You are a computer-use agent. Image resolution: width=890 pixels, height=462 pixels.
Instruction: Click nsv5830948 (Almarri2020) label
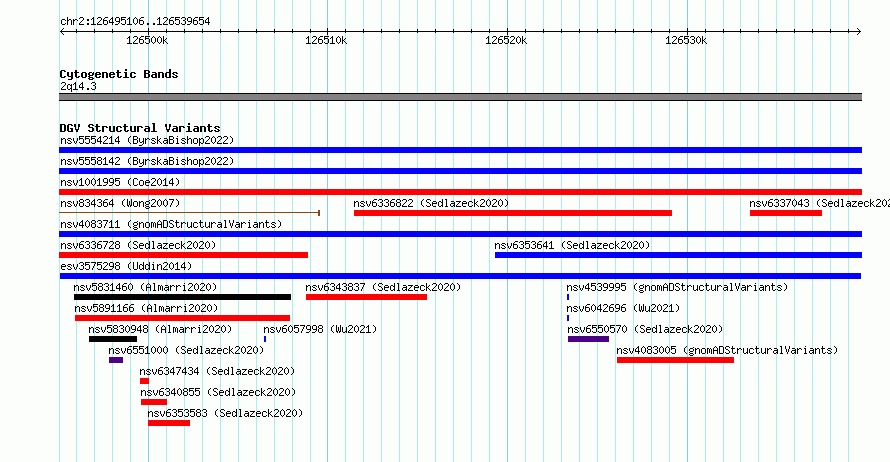click(160, 329)
